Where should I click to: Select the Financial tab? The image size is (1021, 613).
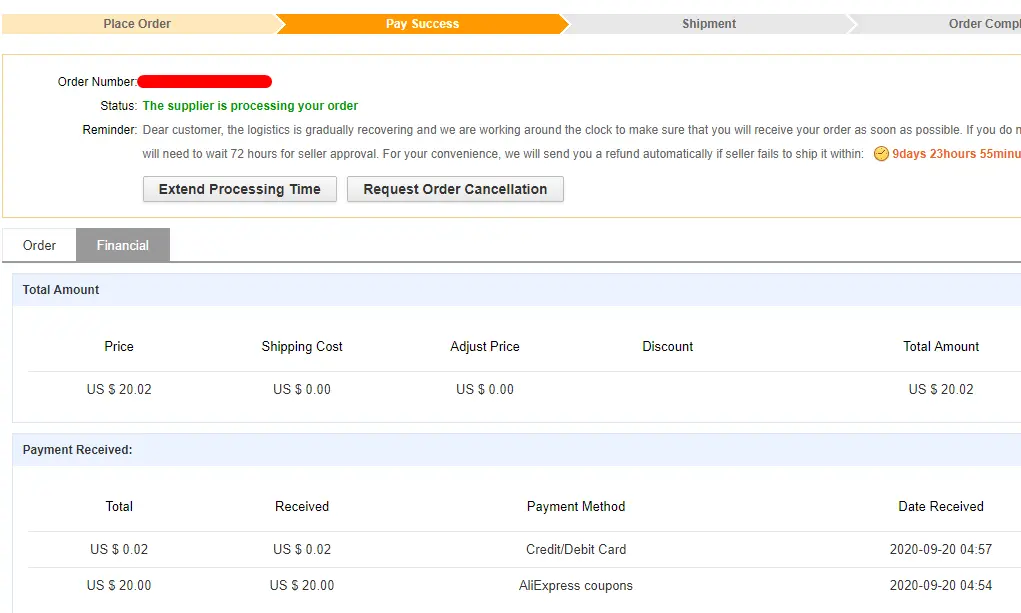click(x=123, y=245)
